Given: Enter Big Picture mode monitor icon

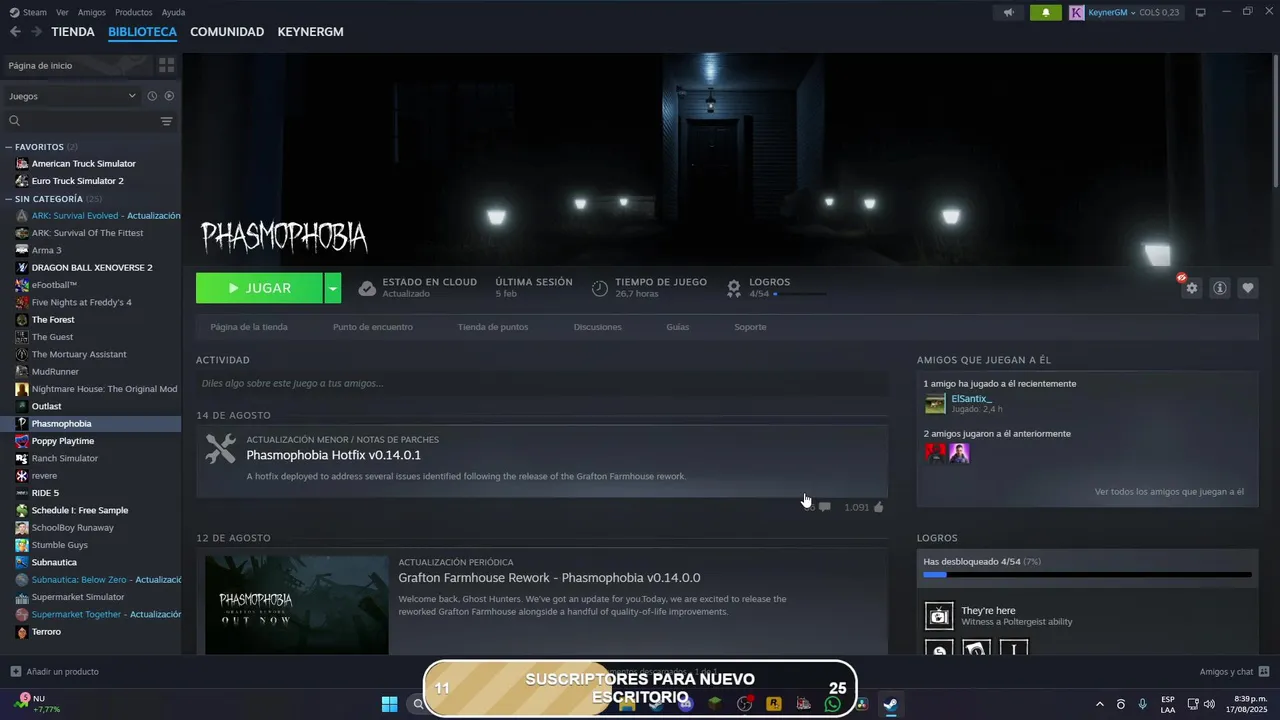Looking at the screenshot, I should point(1200,12).
